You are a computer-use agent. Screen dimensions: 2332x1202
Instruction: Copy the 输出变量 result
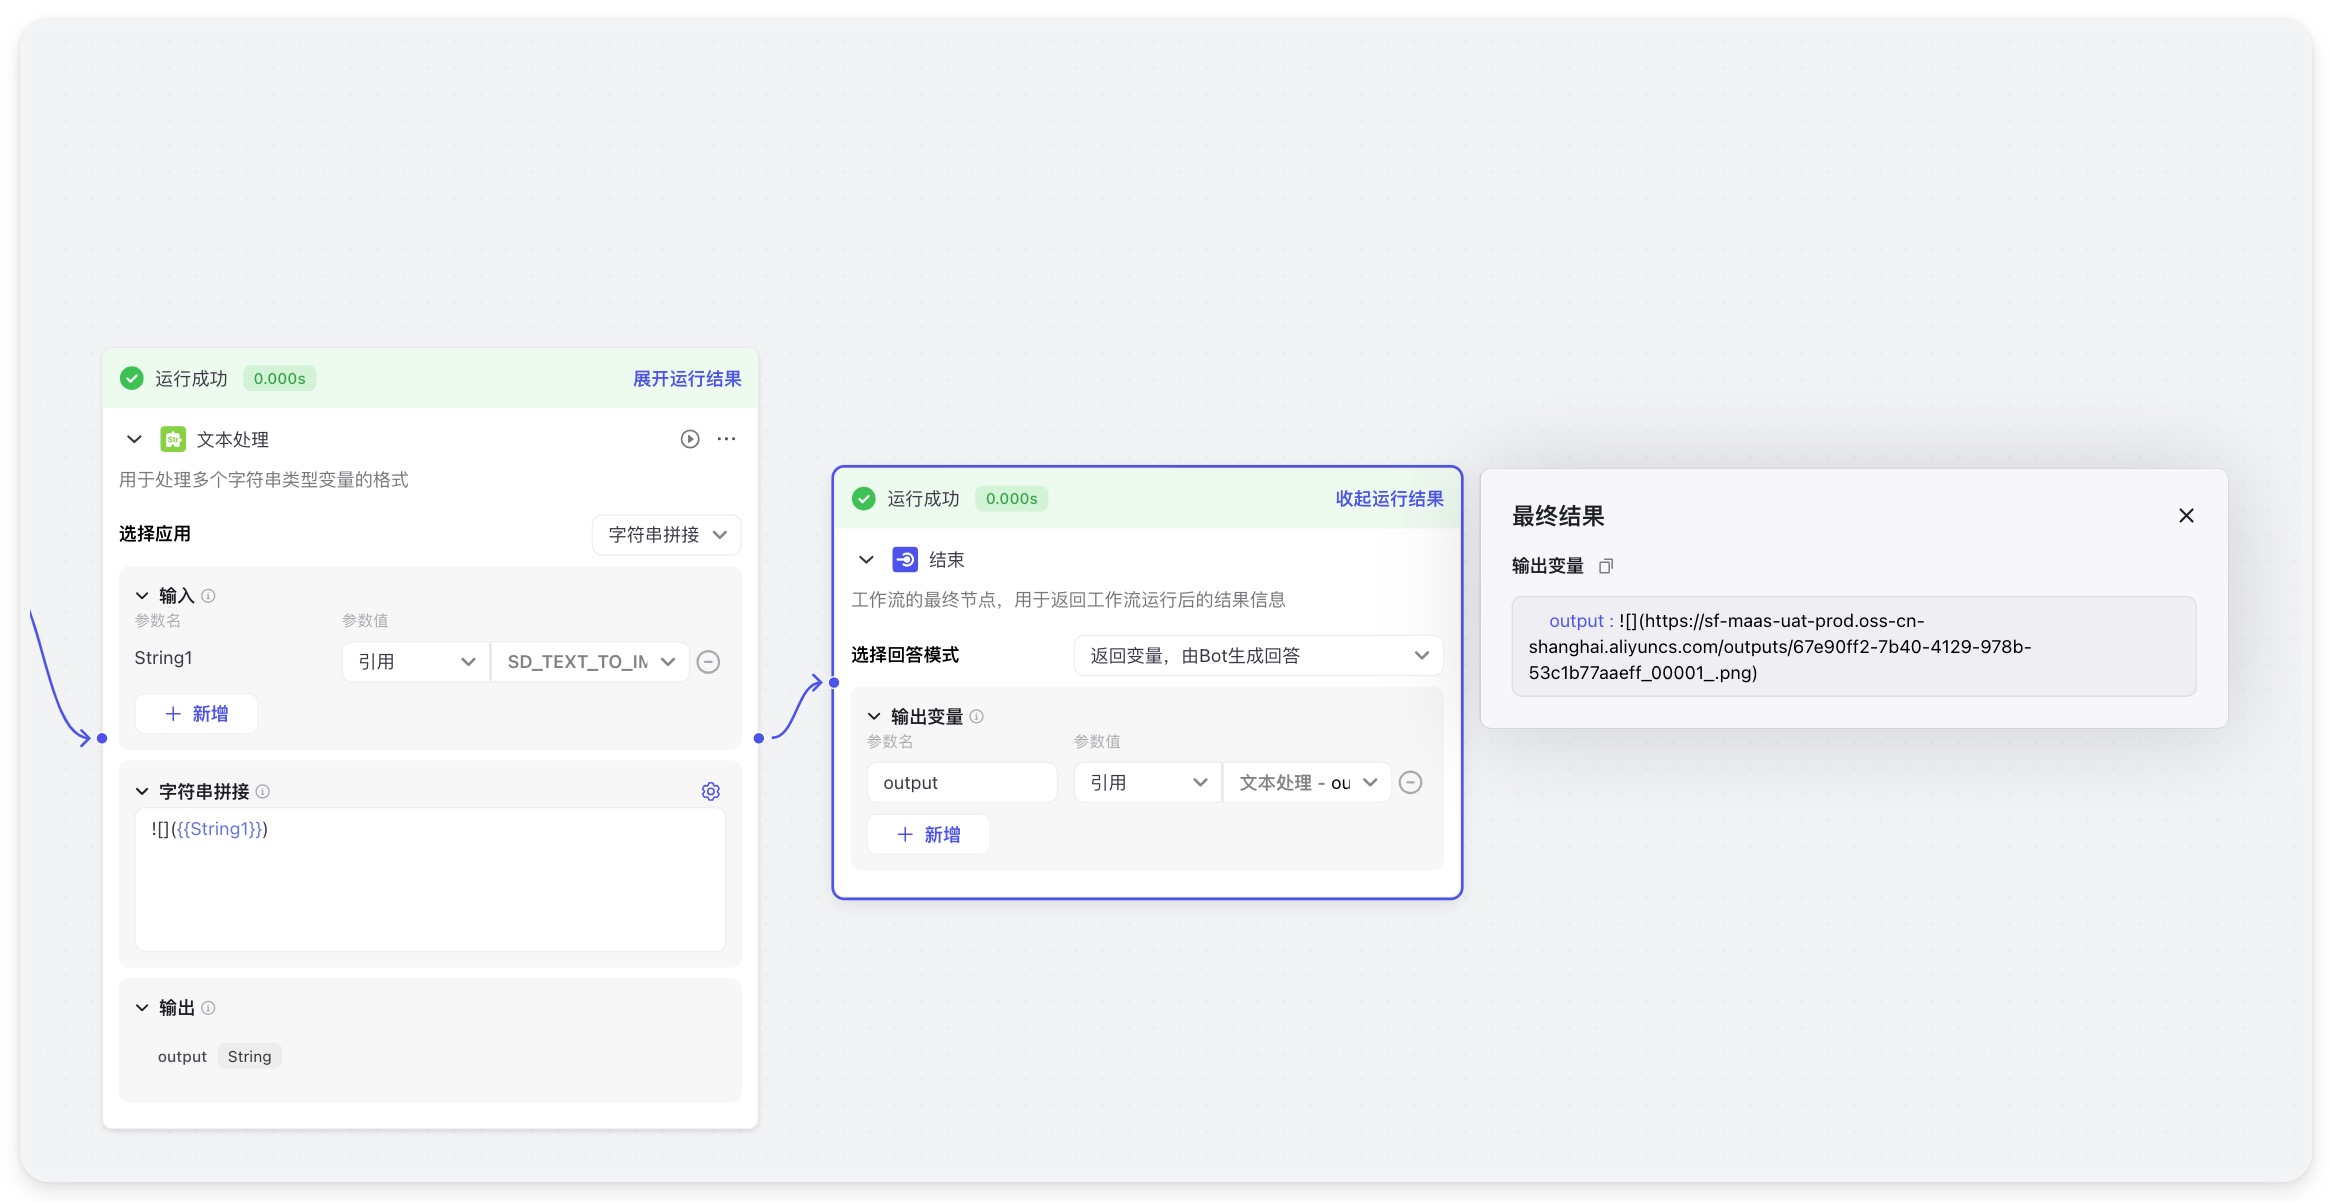click(x=1606, y=566)
